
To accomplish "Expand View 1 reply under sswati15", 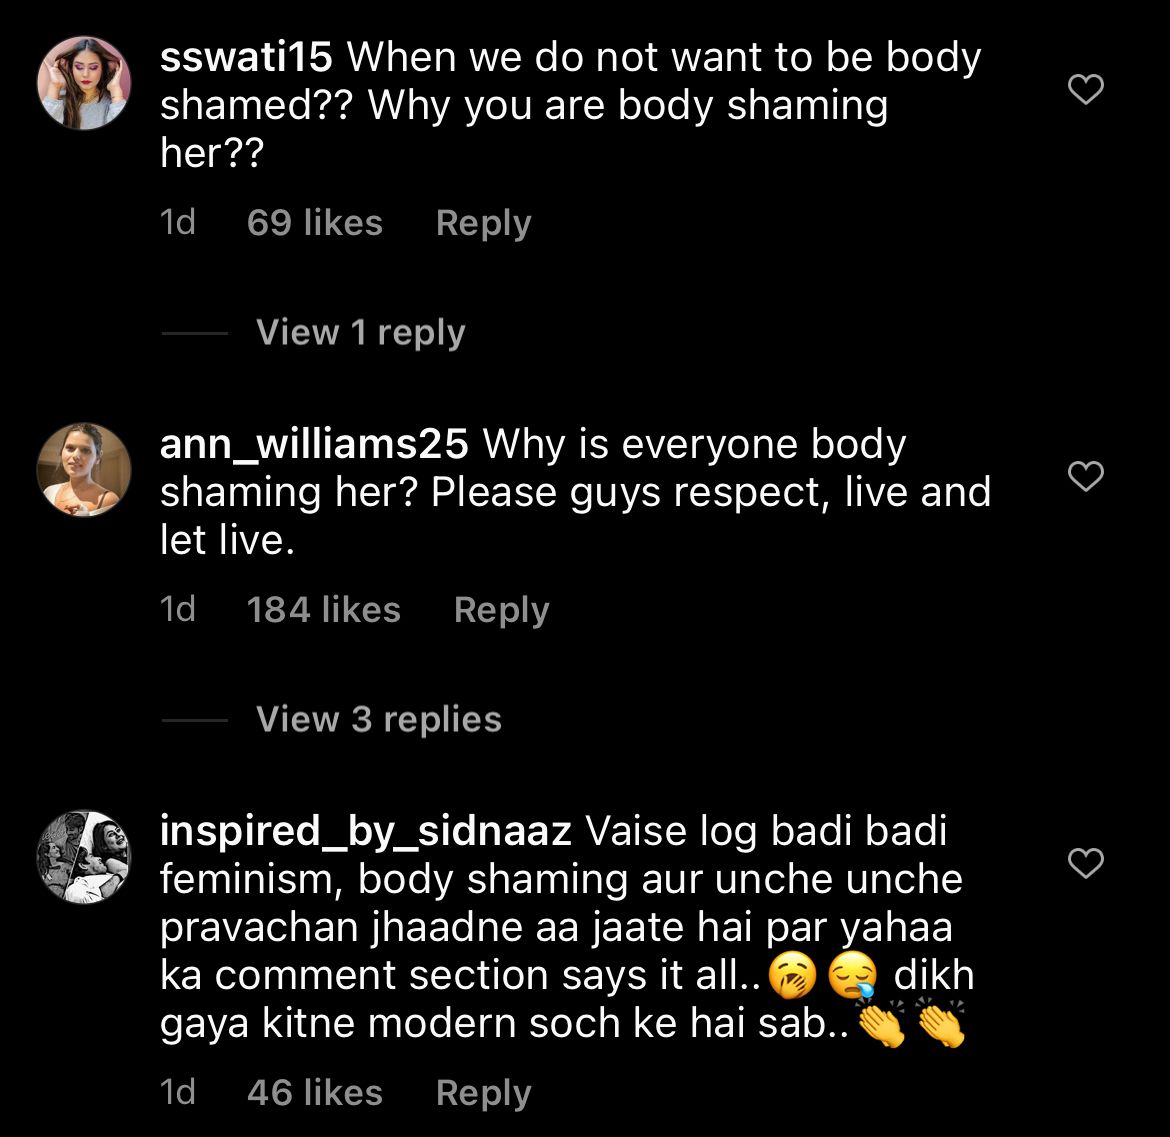I will point(360,333).
